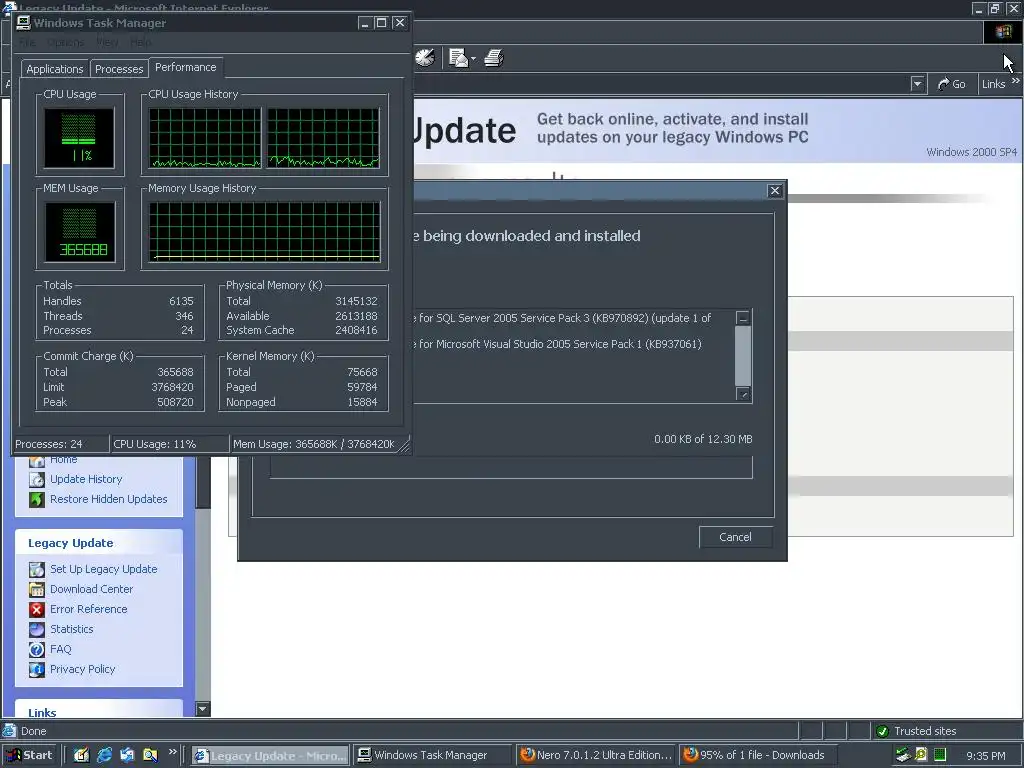Screen dimensions: 1024x768
Task: Click the Trusted sites status bar text
Action: coord(925,731)
